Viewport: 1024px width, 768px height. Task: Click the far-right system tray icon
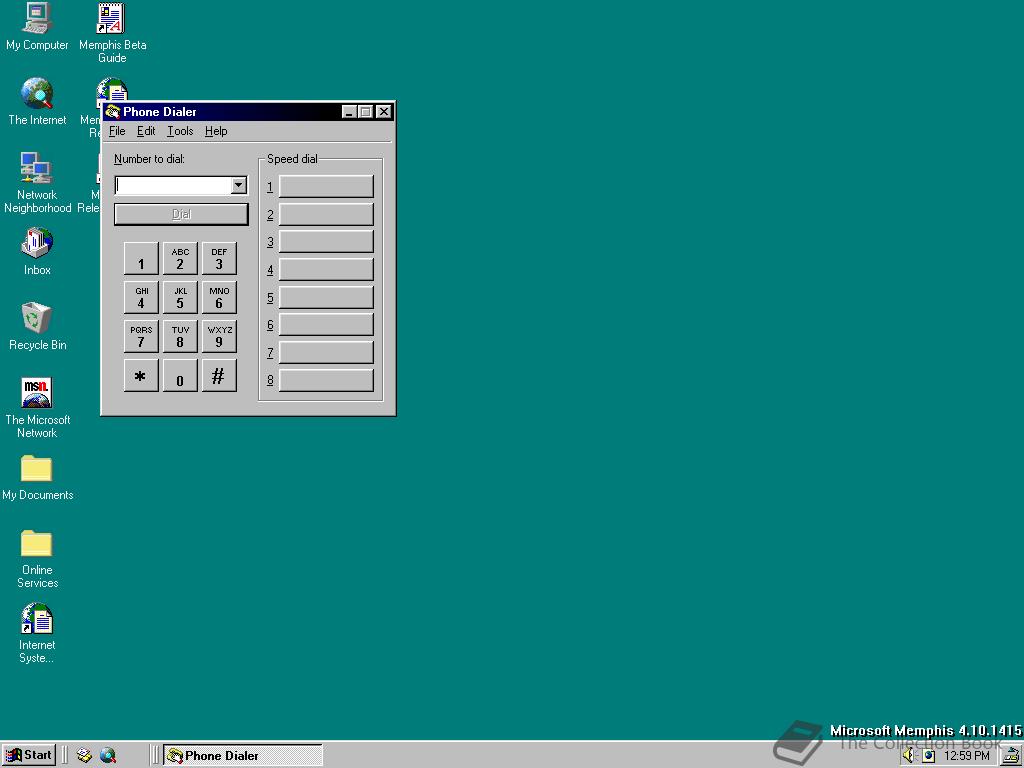pos(1013,756)
